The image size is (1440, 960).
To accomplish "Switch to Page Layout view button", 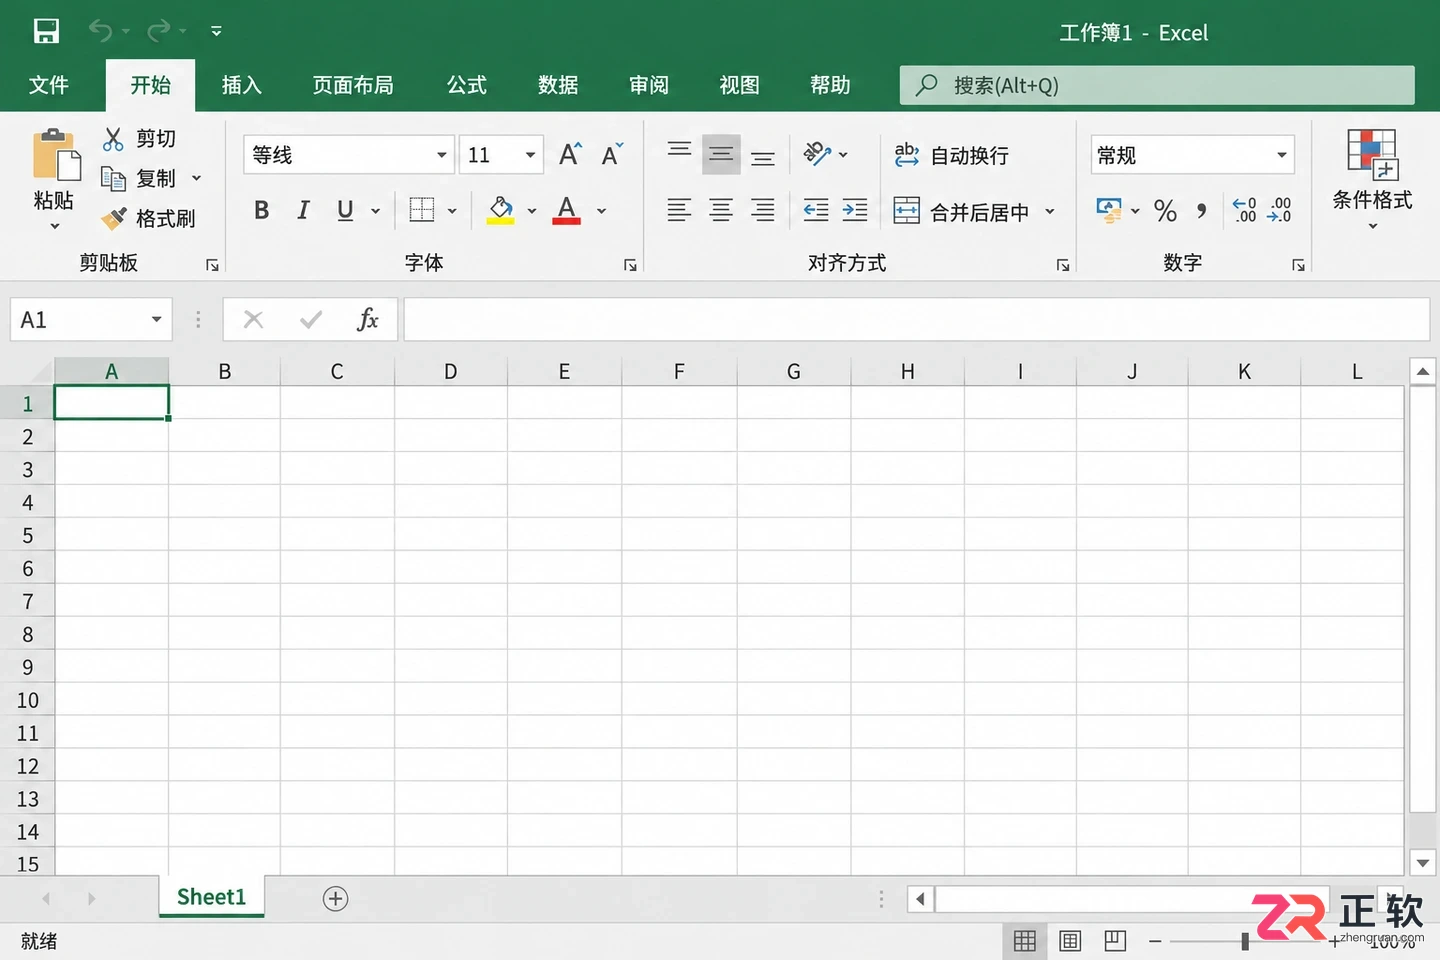I will [x=1070, y=941].
